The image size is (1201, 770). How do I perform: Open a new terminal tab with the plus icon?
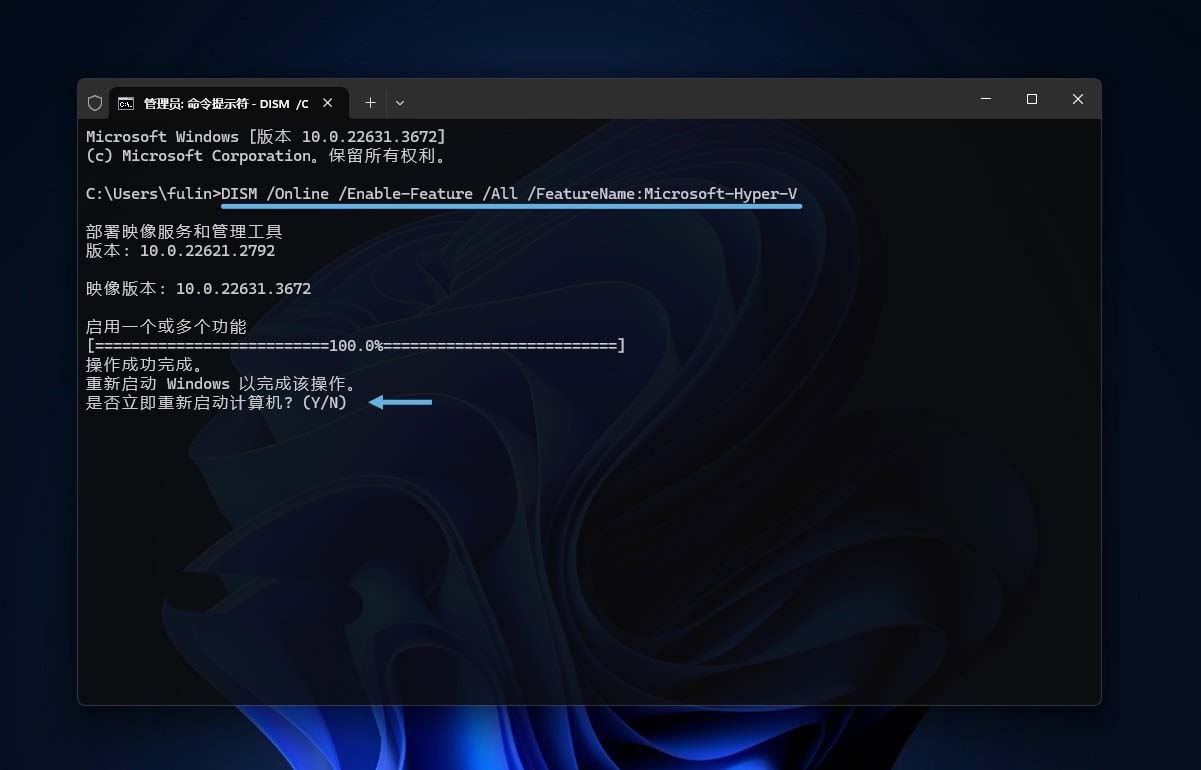point(370,102)
